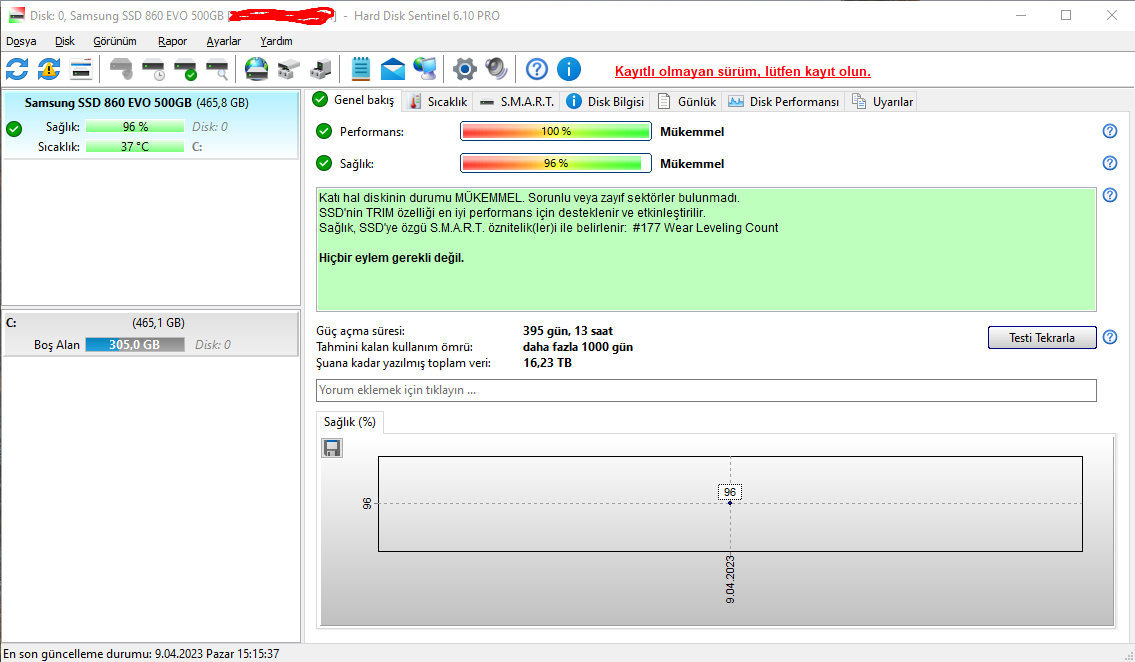This screenshot has height=662, width=1135.
Task: Switch to the Disk Performansı tab
Action: (x=784, y=102)
